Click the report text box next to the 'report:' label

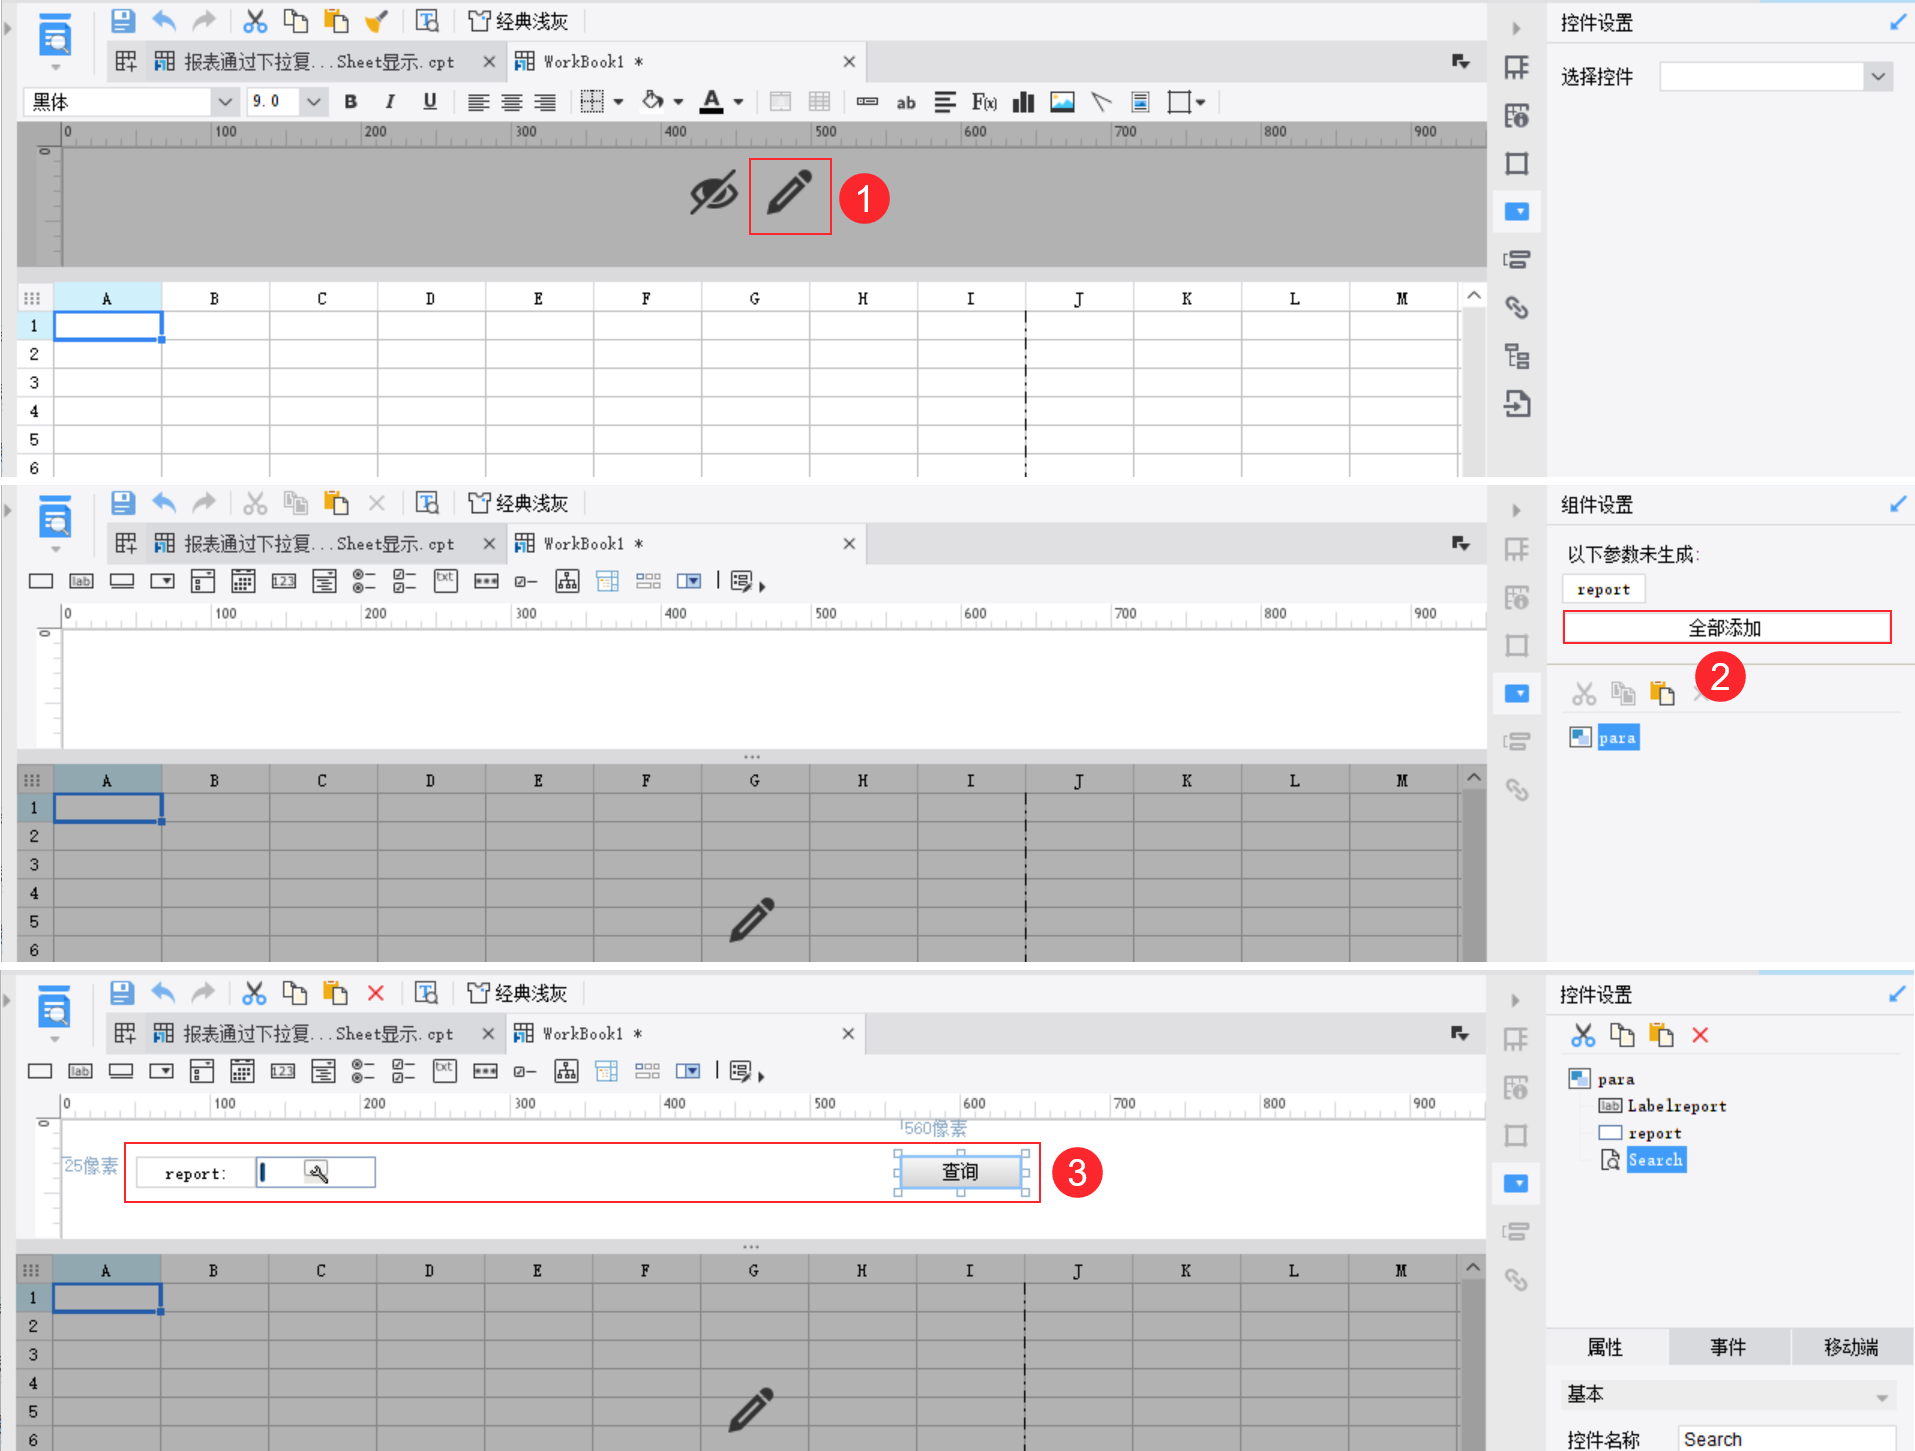coord(316,1172)
